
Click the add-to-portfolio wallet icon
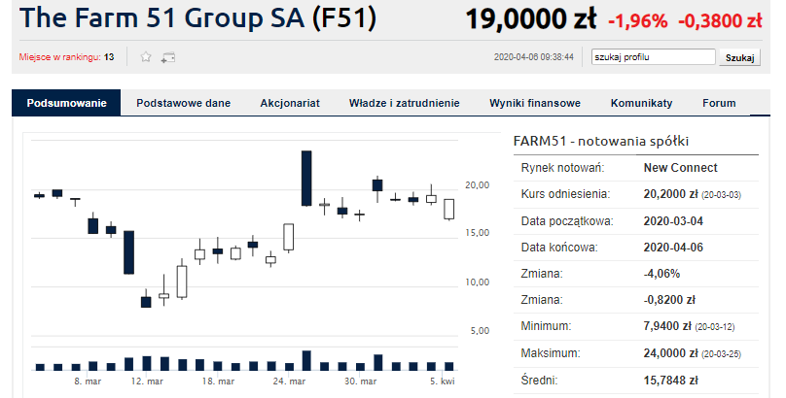[x=168, y=58]
